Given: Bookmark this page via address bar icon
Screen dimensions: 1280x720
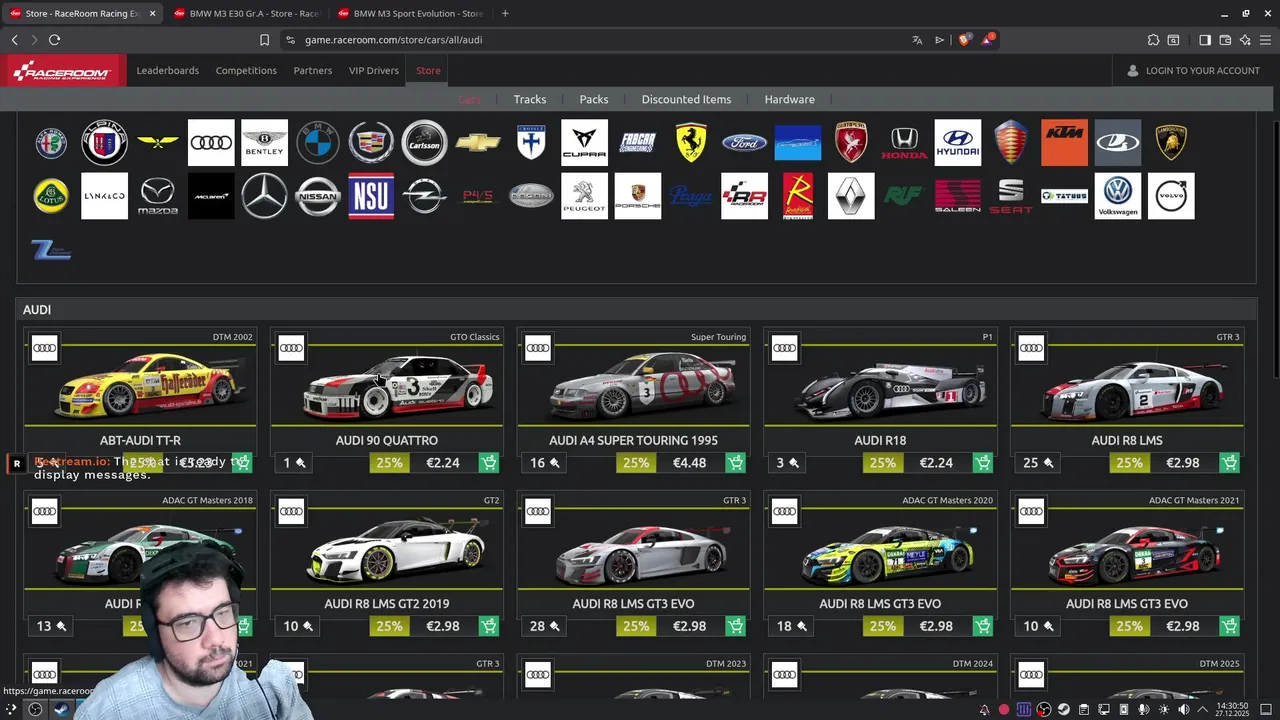Looking at the screenshot, I should pos(264,40).
